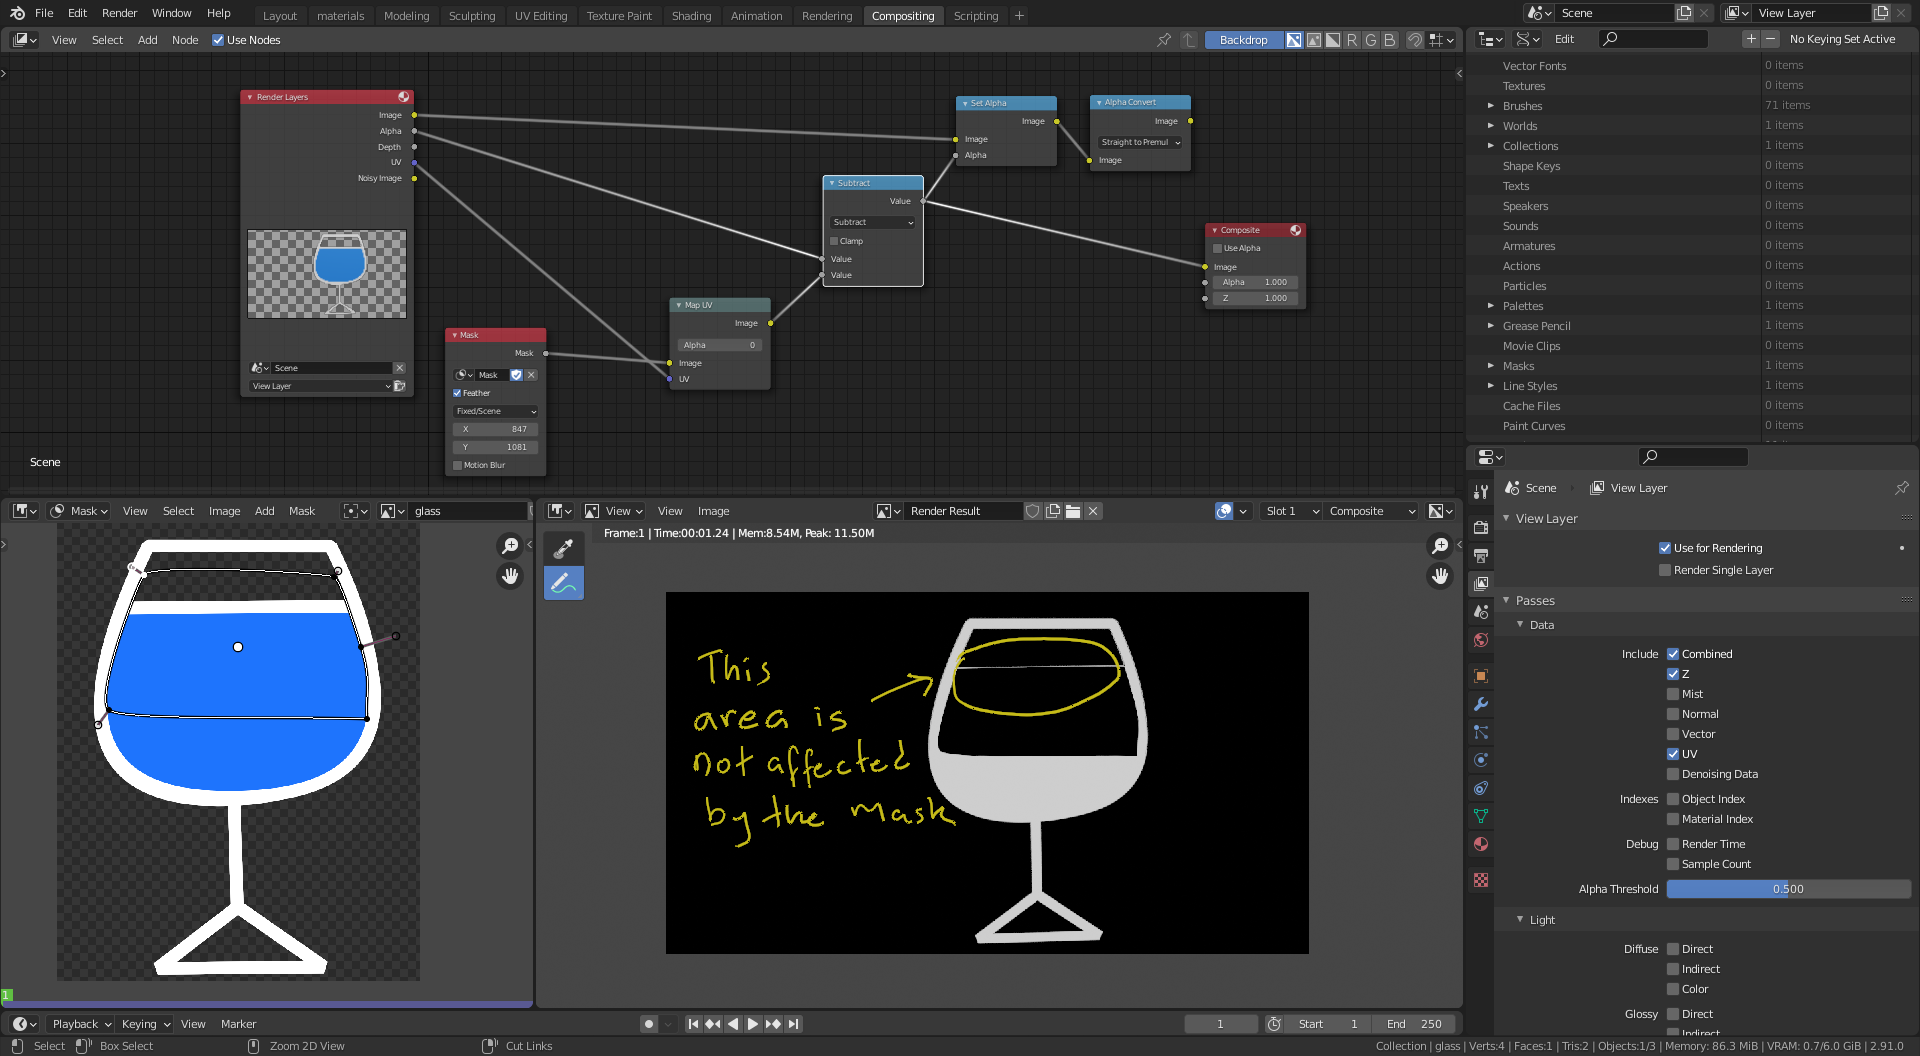This screenshot has height=1056, width=1920.
Task: Toggle the UV pass checkbox
Action: (1673, 754)
